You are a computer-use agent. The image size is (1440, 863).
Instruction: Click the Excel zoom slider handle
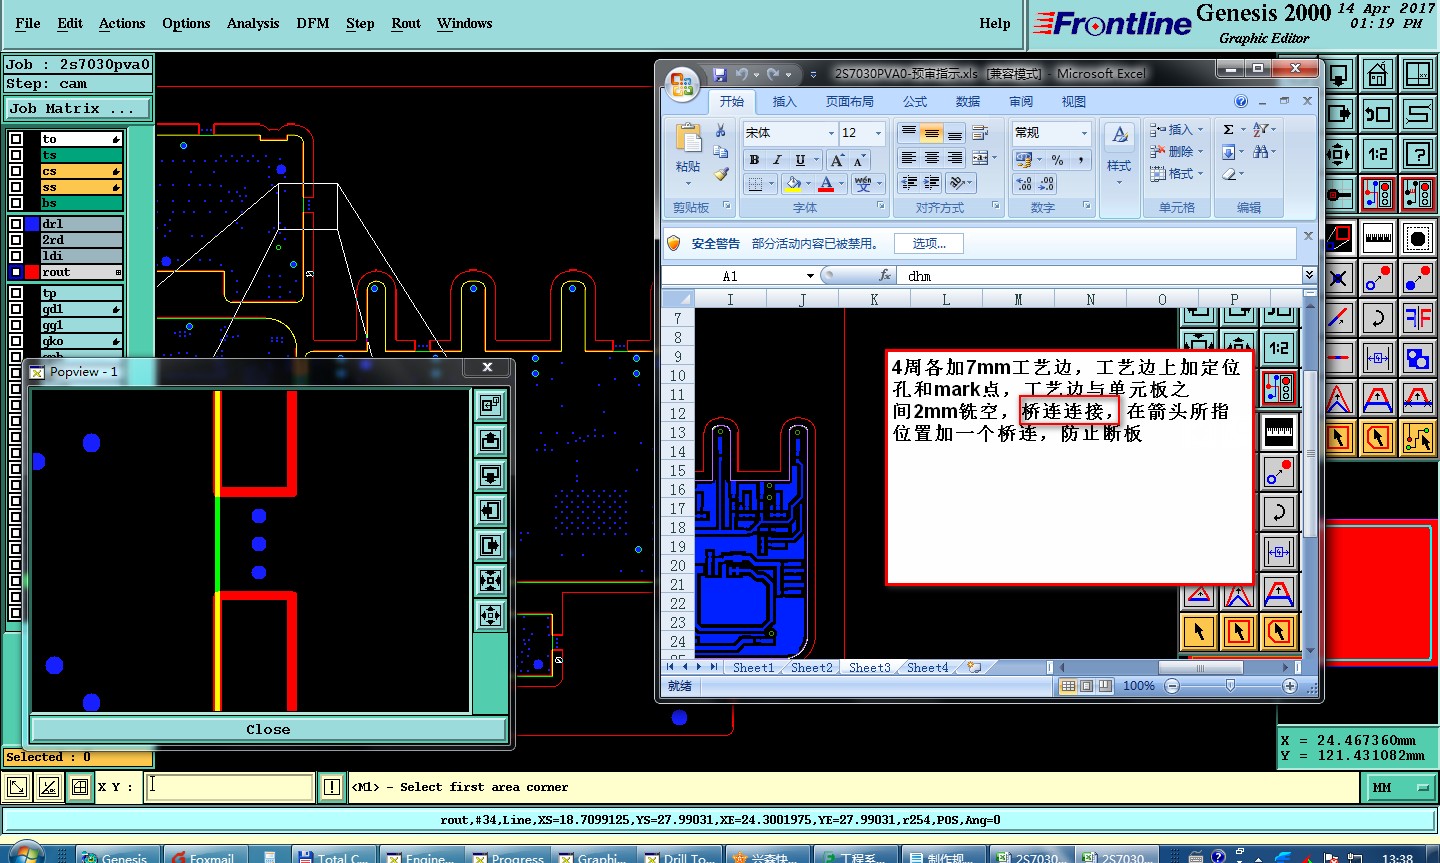(x=1230, y=686)
